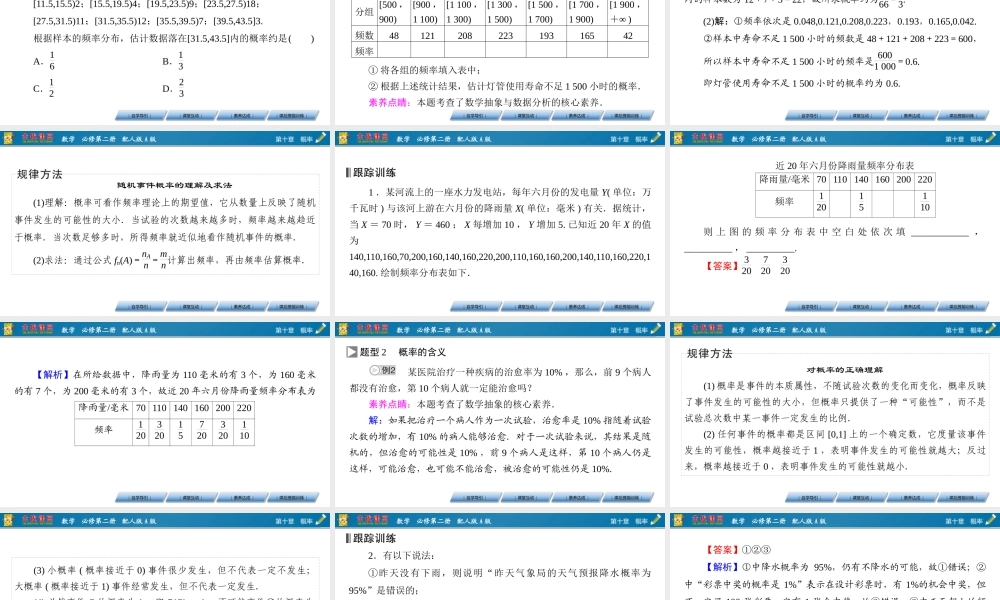Click 自学导引 button on 题型2 概率的含义 slide
The image size is (1000, 600).
pos(474,497)
